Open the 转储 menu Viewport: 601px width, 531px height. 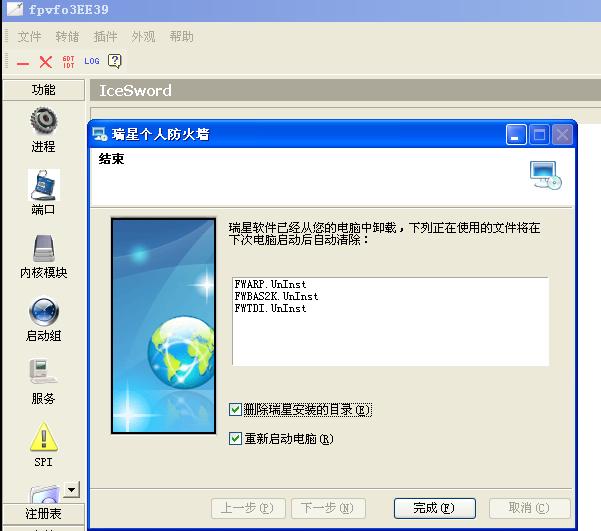click(67, 37)
